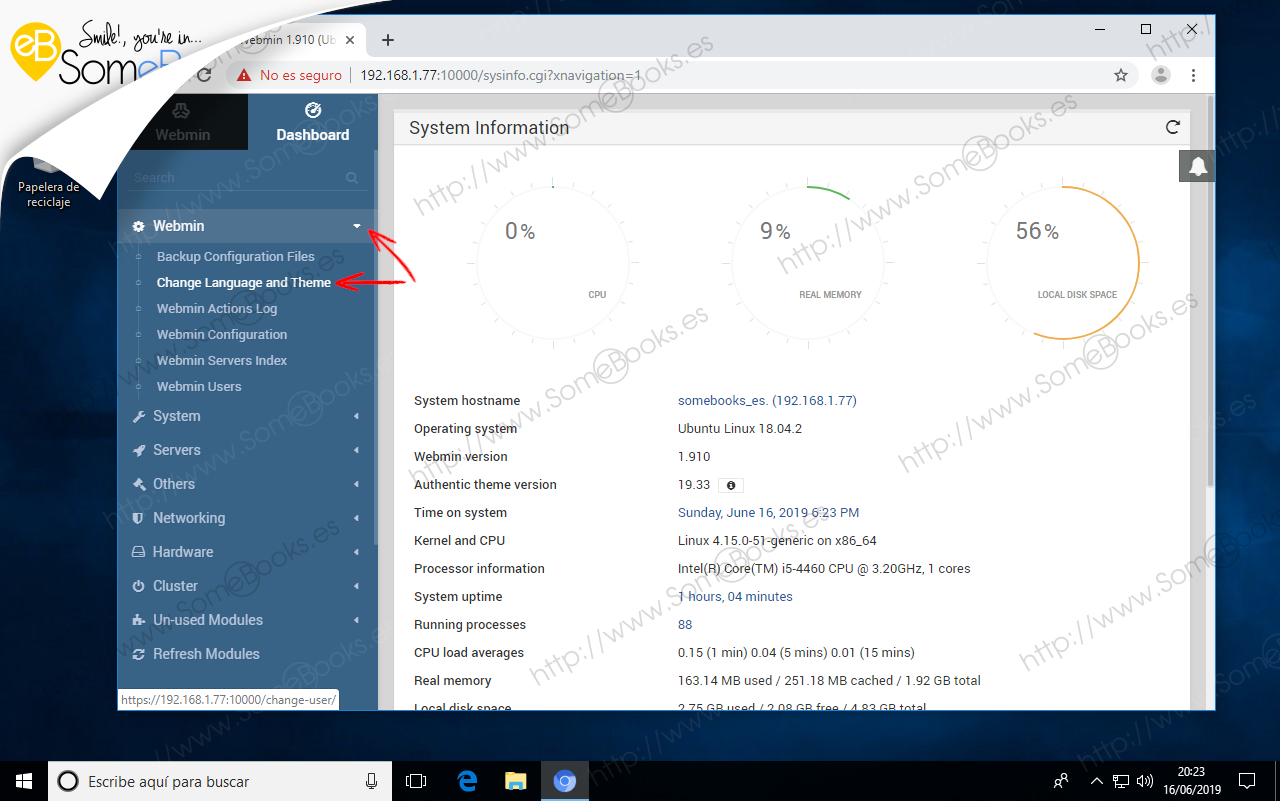
Task: Click the Hardware icon in the sidebar
Action: point(139,551)
